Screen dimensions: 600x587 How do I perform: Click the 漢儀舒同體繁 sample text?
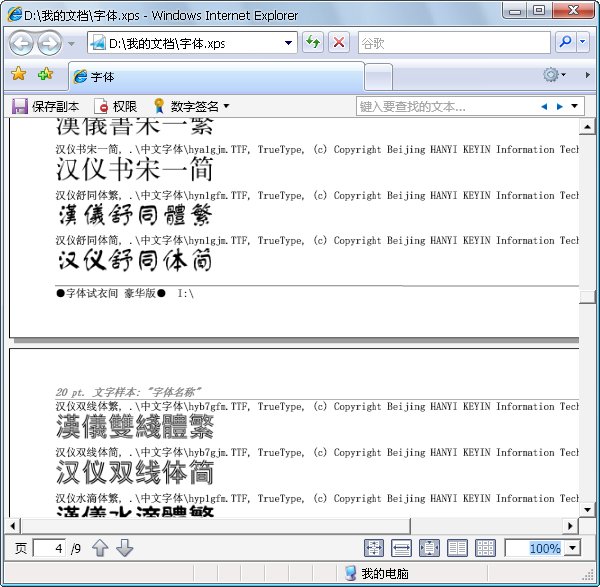pyautogui.click(x=135, y=215)
